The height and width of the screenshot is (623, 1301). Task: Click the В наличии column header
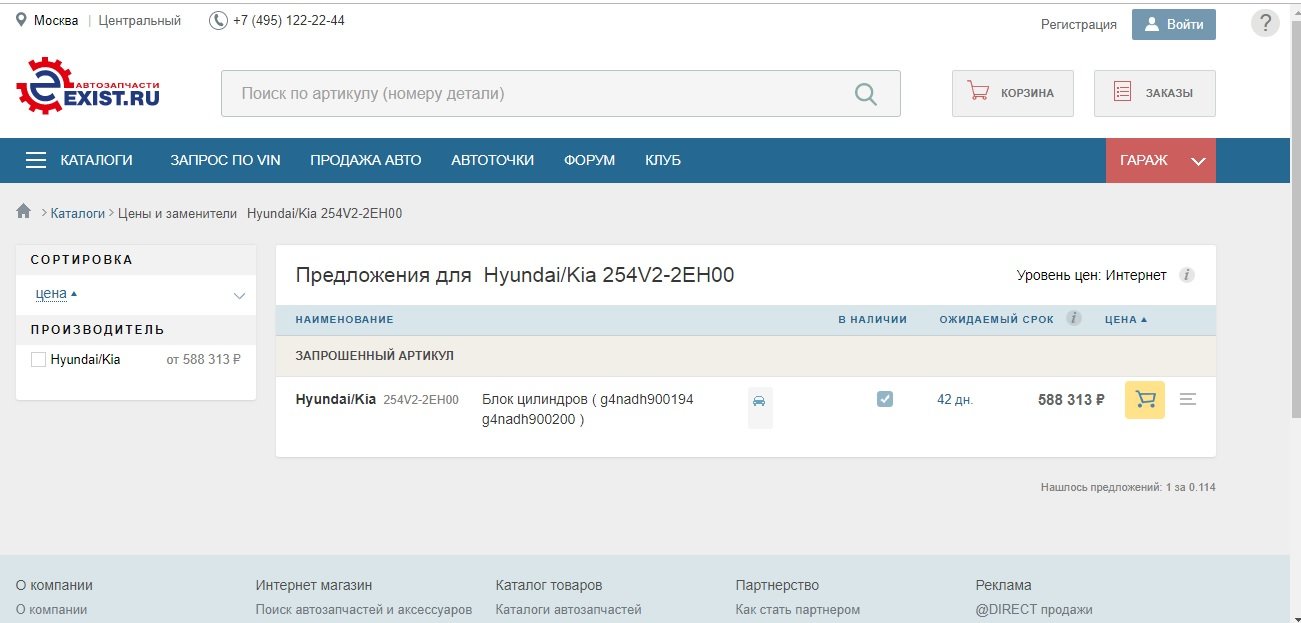872,320
